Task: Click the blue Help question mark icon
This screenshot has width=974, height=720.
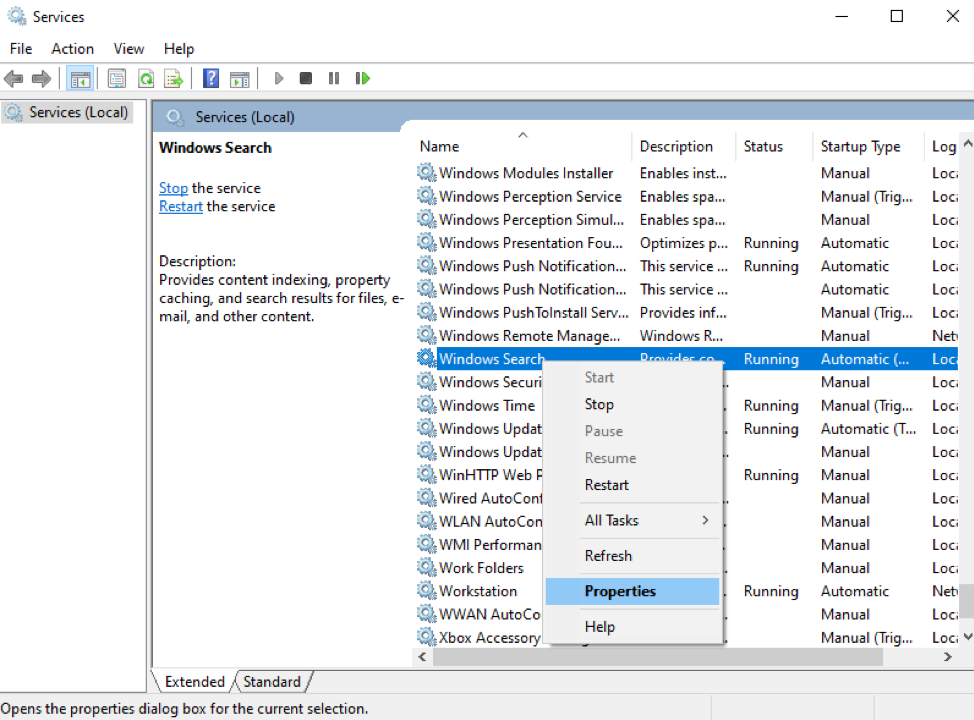Action: click(211, 78)
